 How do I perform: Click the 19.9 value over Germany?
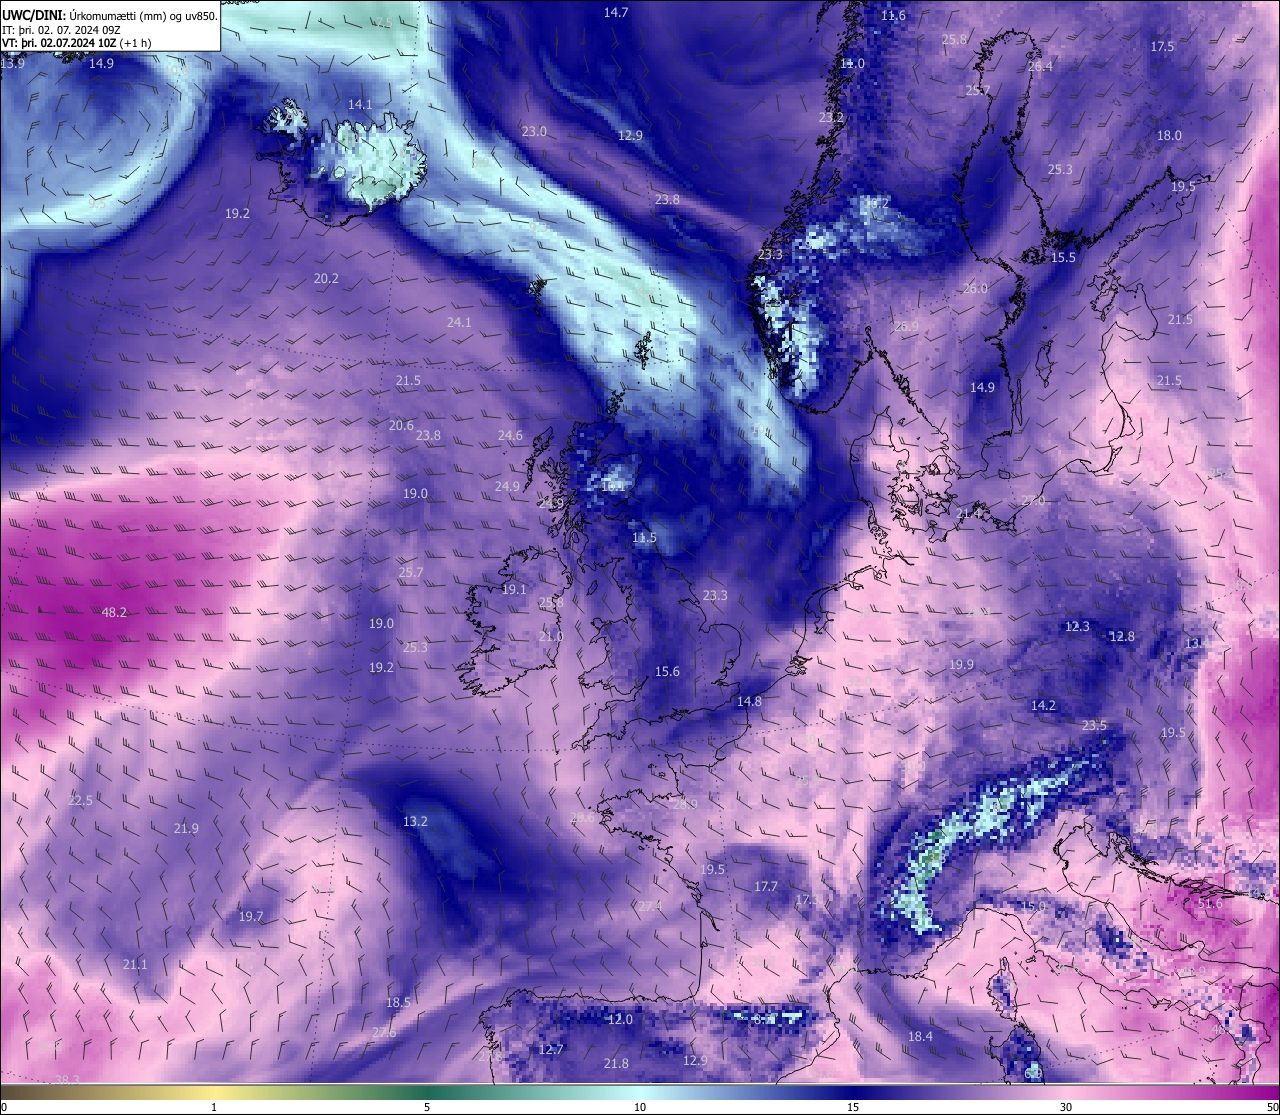click(x=961, y=664)
